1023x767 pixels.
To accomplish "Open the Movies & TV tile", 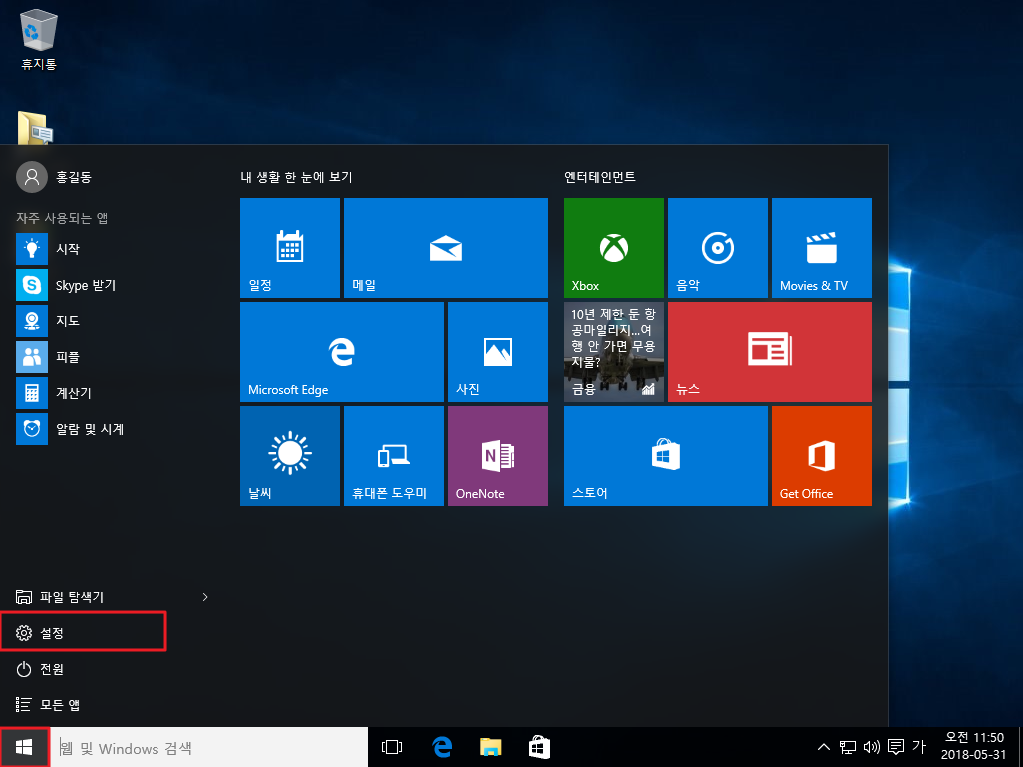I will click(x=822, y=248).
